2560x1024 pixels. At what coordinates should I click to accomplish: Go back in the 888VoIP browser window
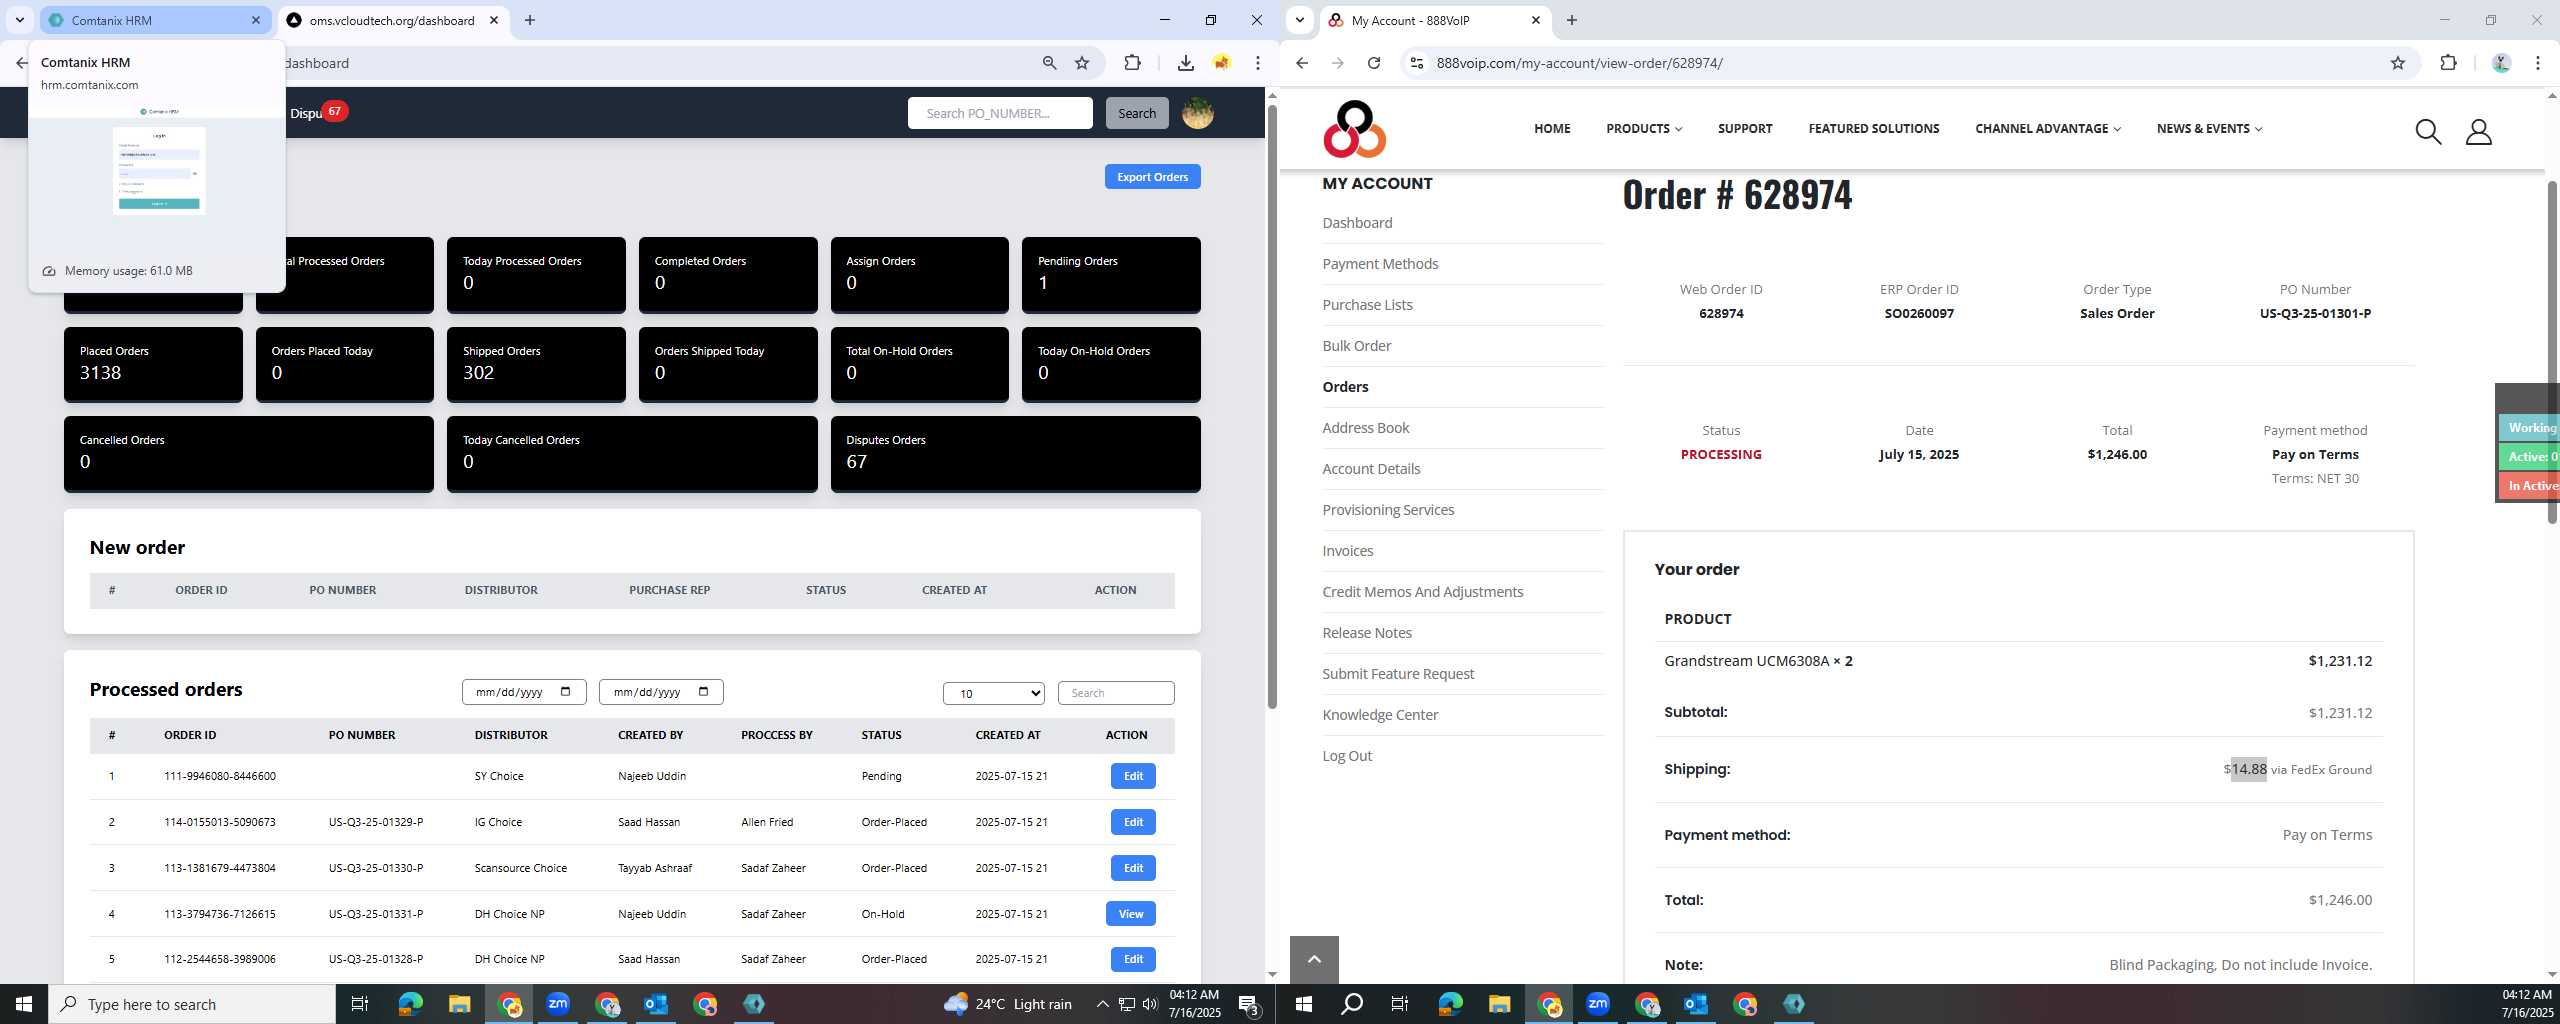1301,63
